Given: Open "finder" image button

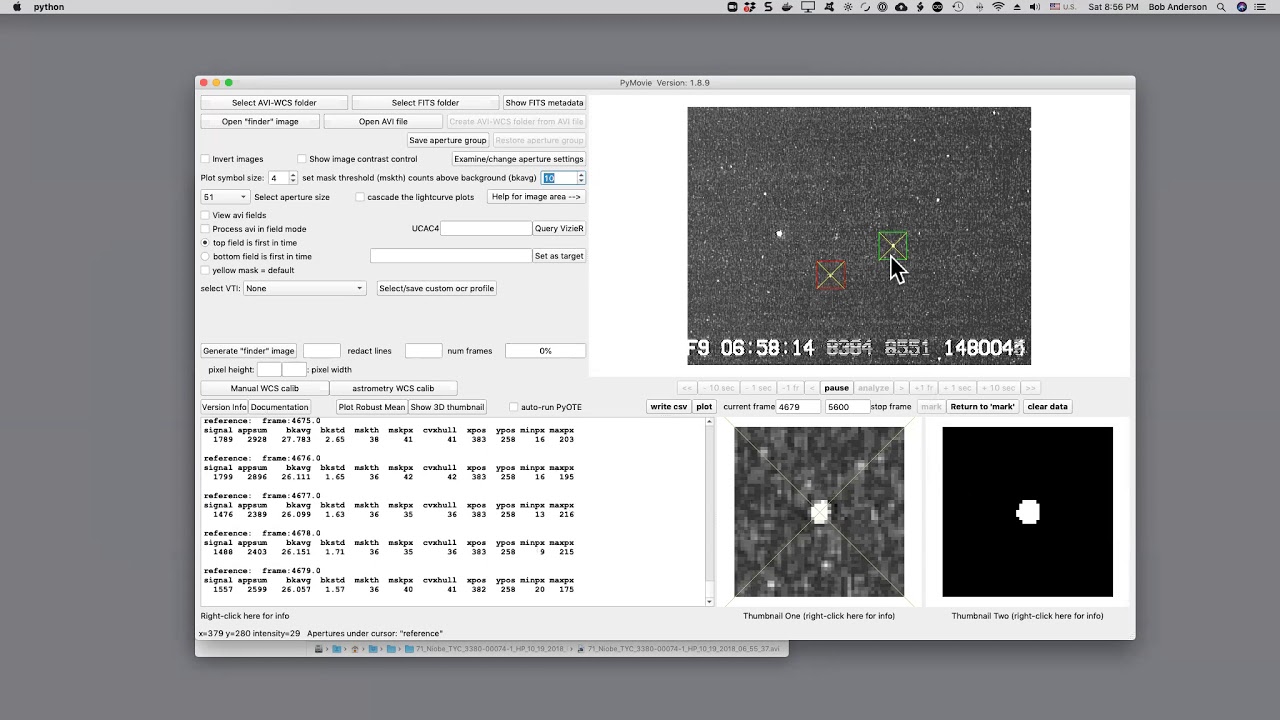Looking at the screenshot, I should (260, 122).
